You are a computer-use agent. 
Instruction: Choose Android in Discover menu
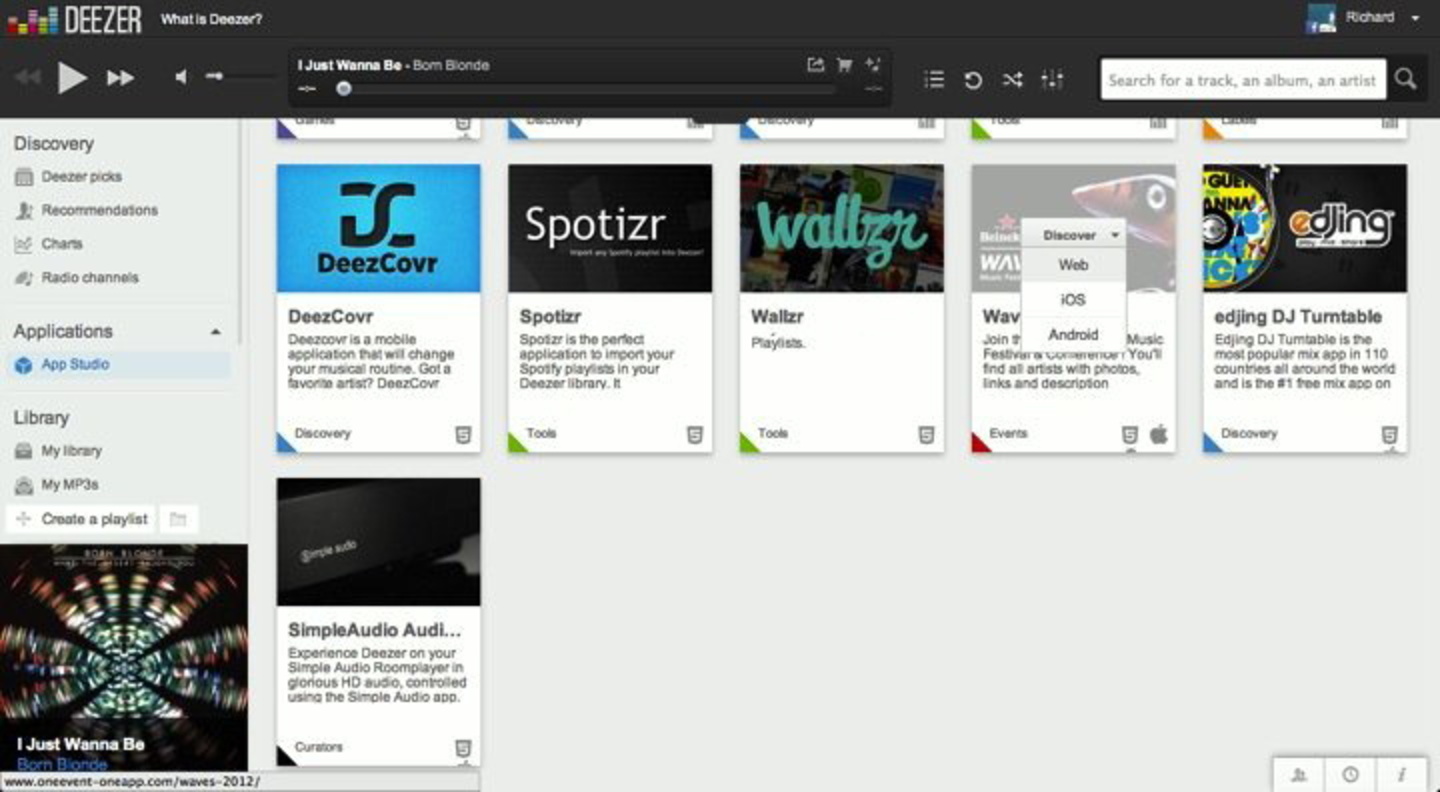point(1073,335)
